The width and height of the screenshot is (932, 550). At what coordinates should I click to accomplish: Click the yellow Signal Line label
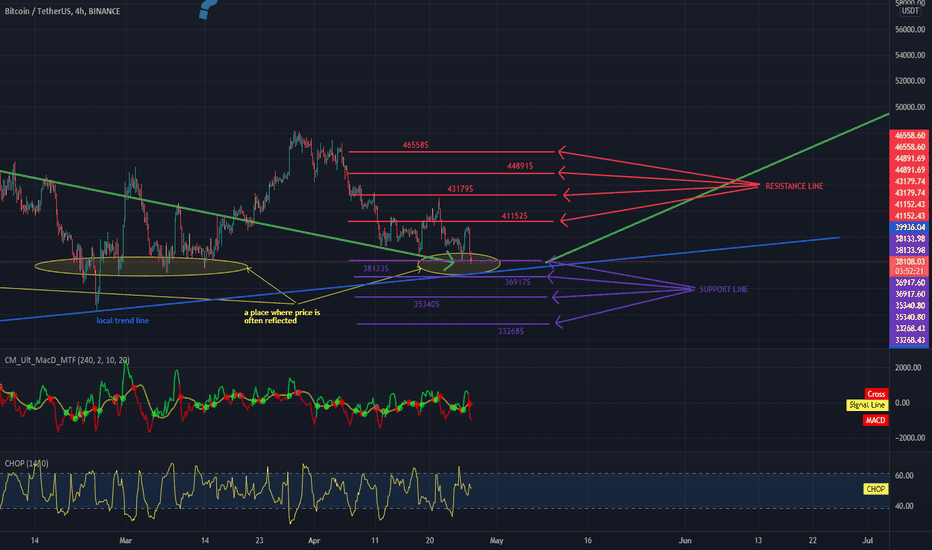pyautogui.click(x=867, y=405)
